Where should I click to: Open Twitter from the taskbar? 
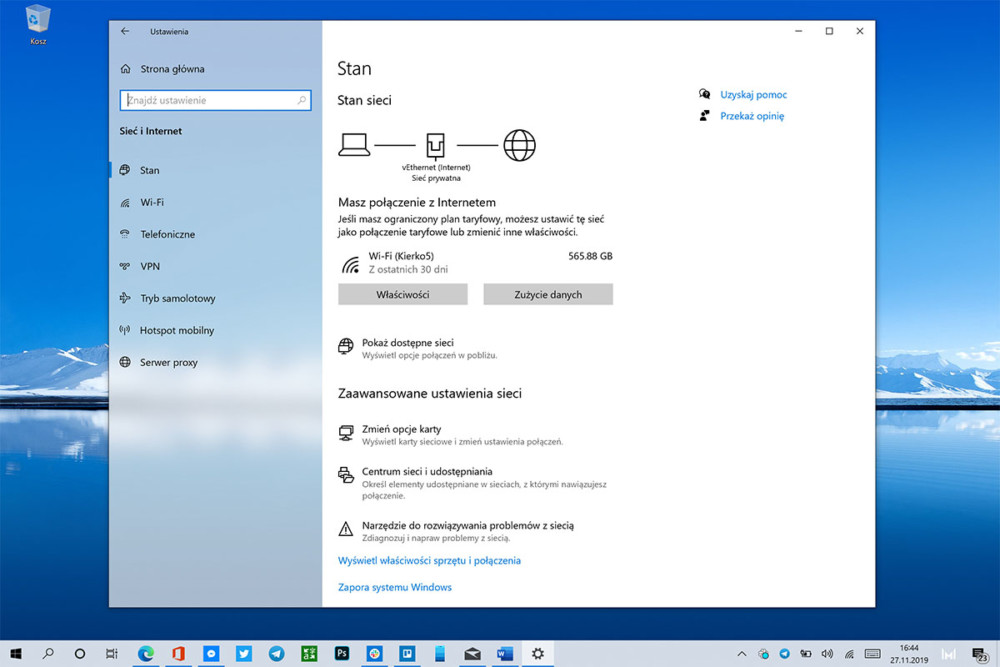coord(244,654)
